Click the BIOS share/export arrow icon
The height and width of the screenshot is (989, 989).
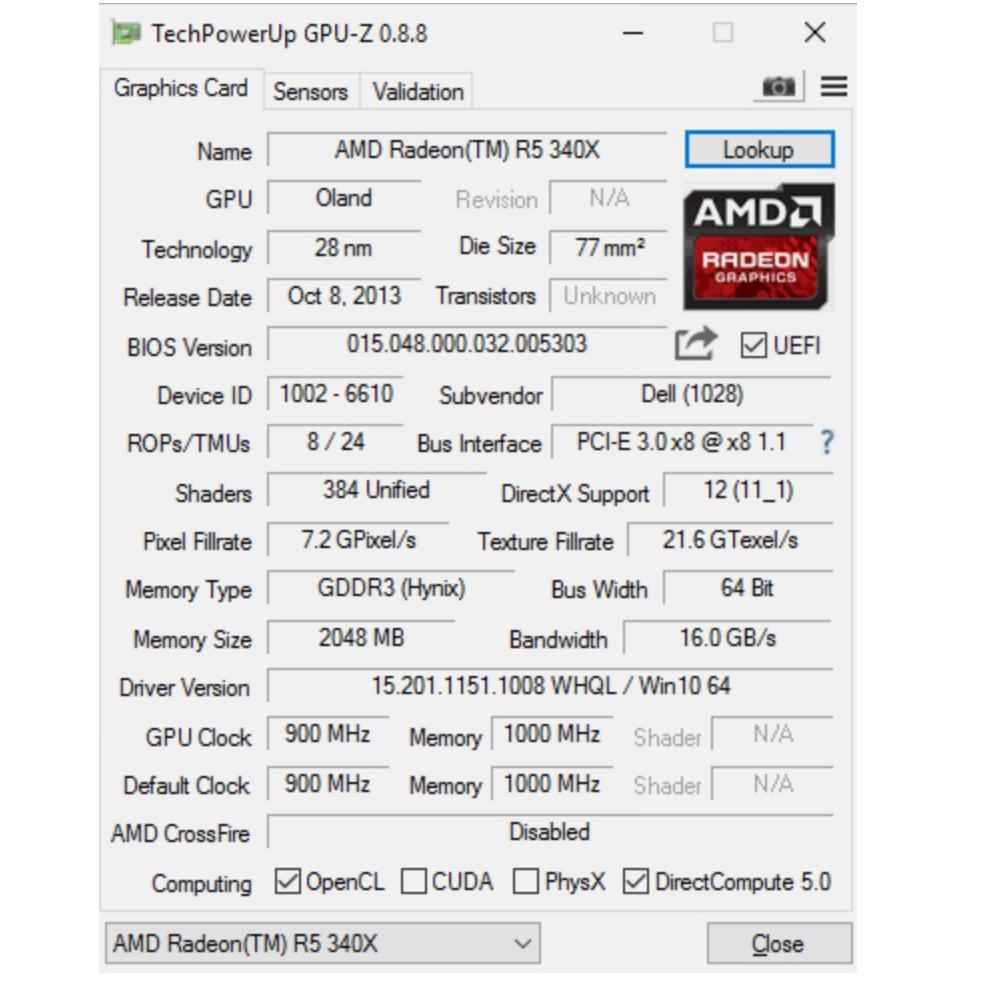(x=696, y=343)
